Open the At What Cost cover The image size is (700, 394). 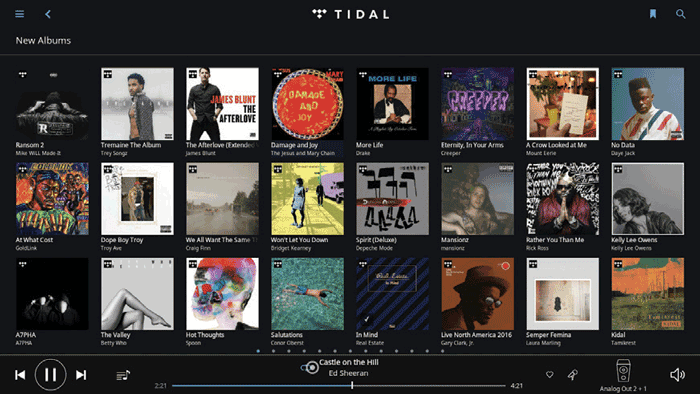coord(52,199)
